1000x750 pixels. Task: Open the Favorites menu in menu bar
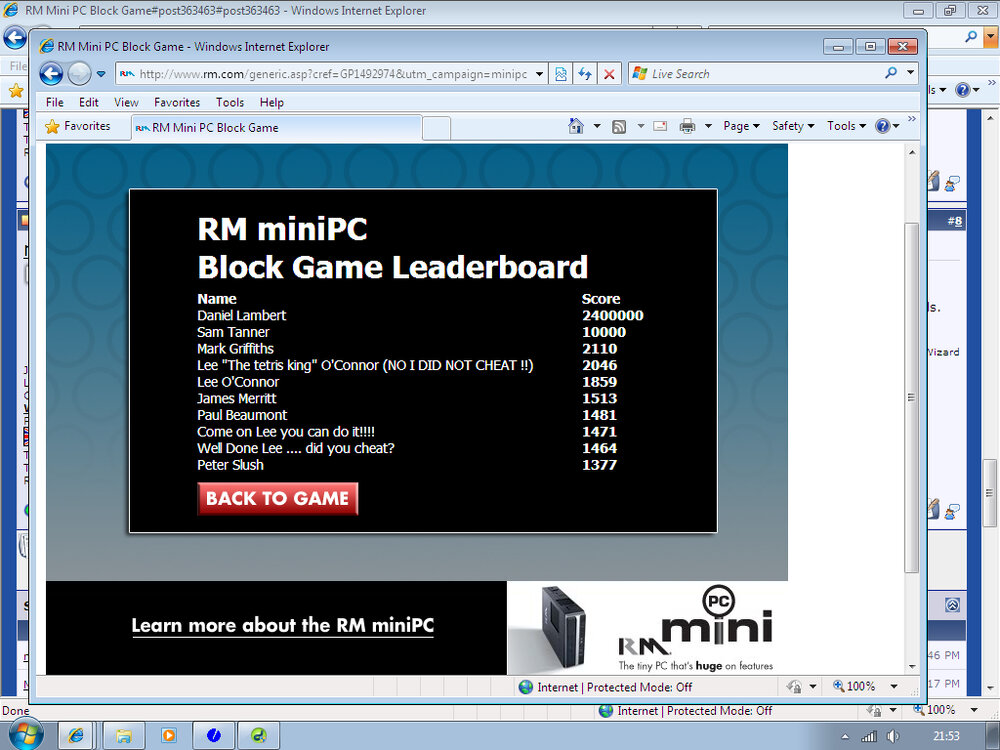tap(177, 102)
